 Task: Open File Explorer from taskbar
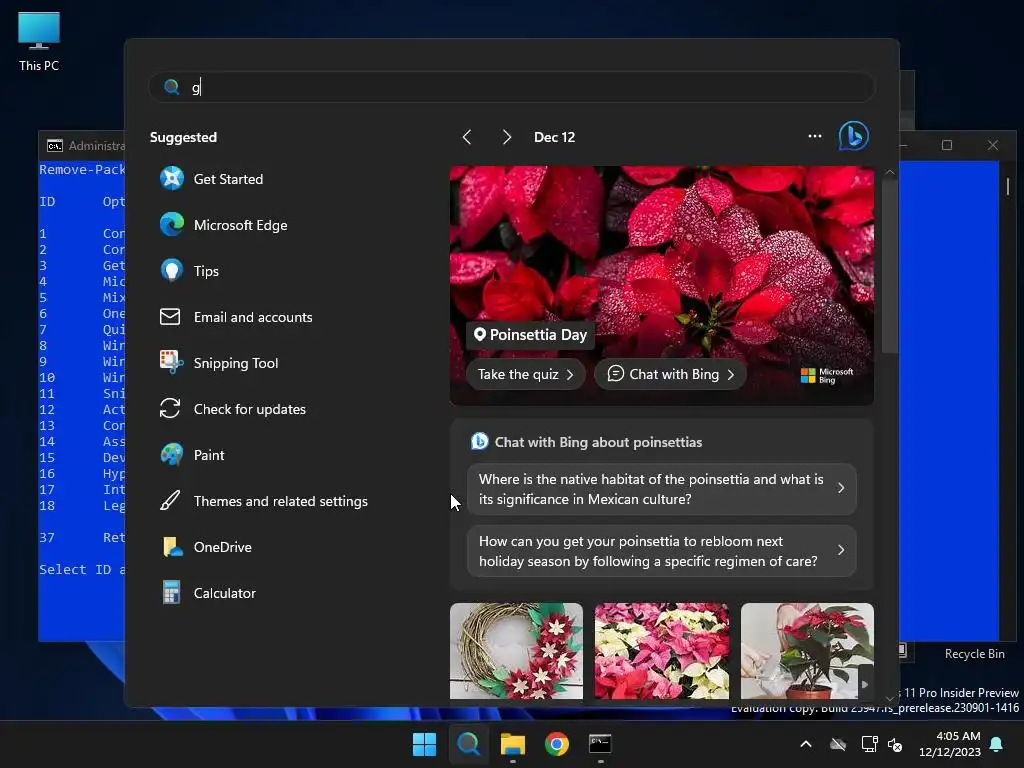[513, 744]
